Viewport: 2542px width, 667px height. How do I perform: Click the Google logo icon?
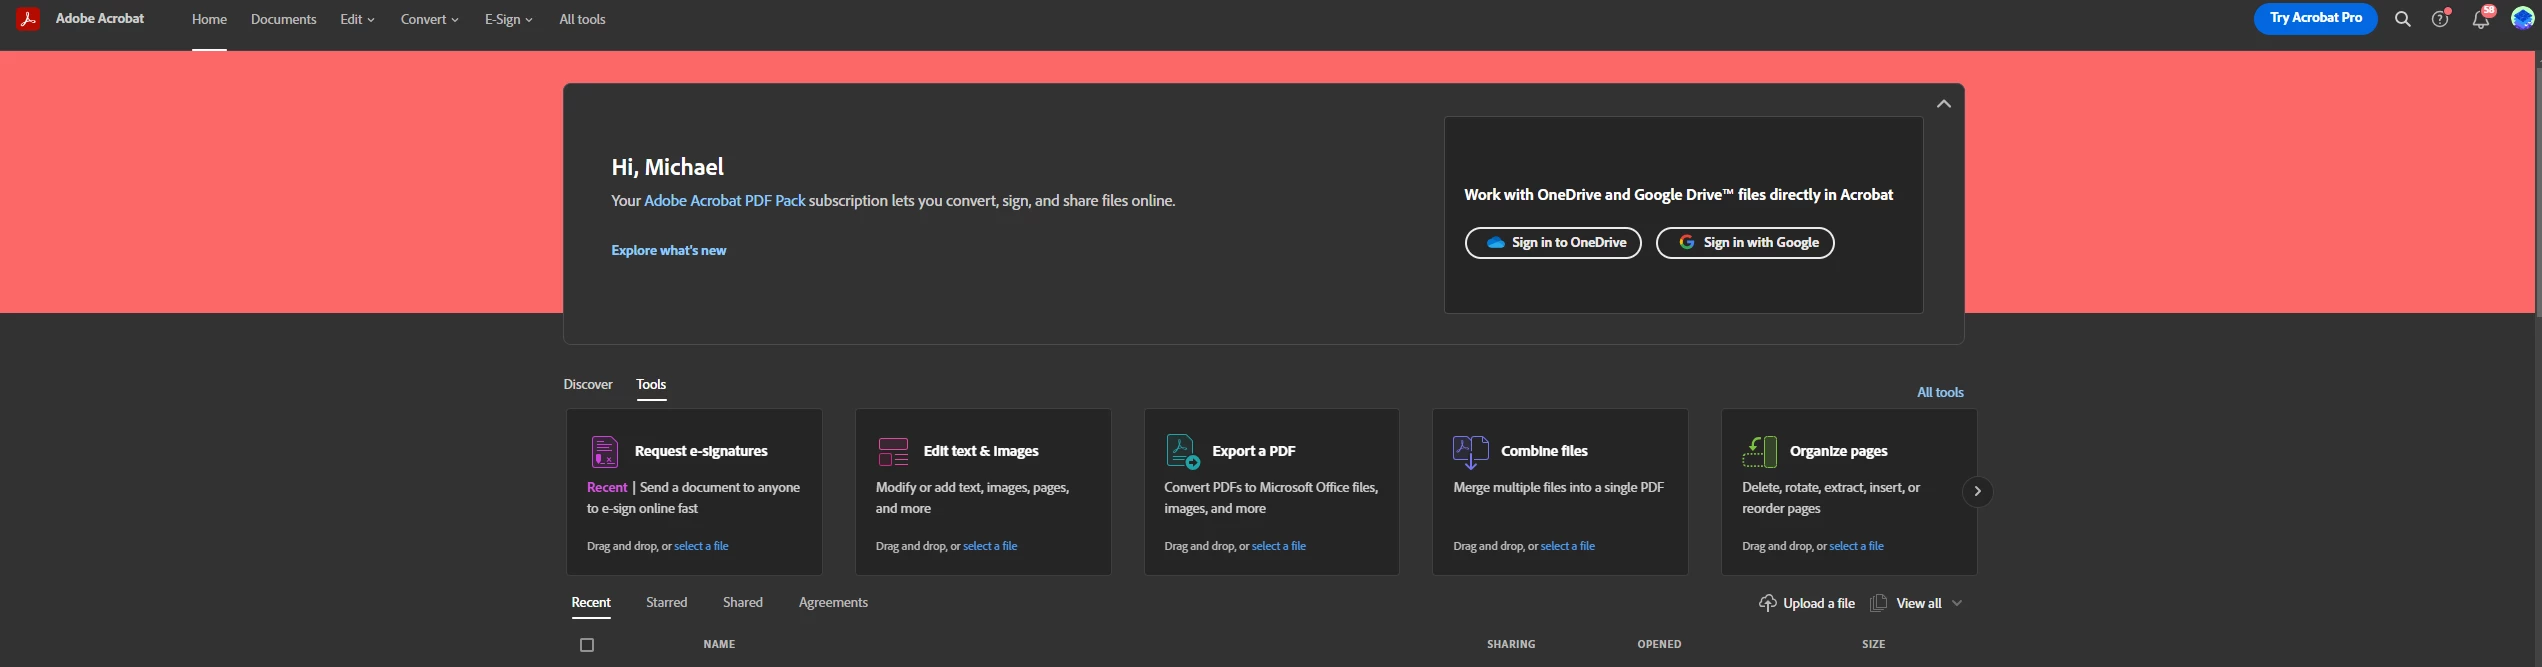(x=1686, y=243)
